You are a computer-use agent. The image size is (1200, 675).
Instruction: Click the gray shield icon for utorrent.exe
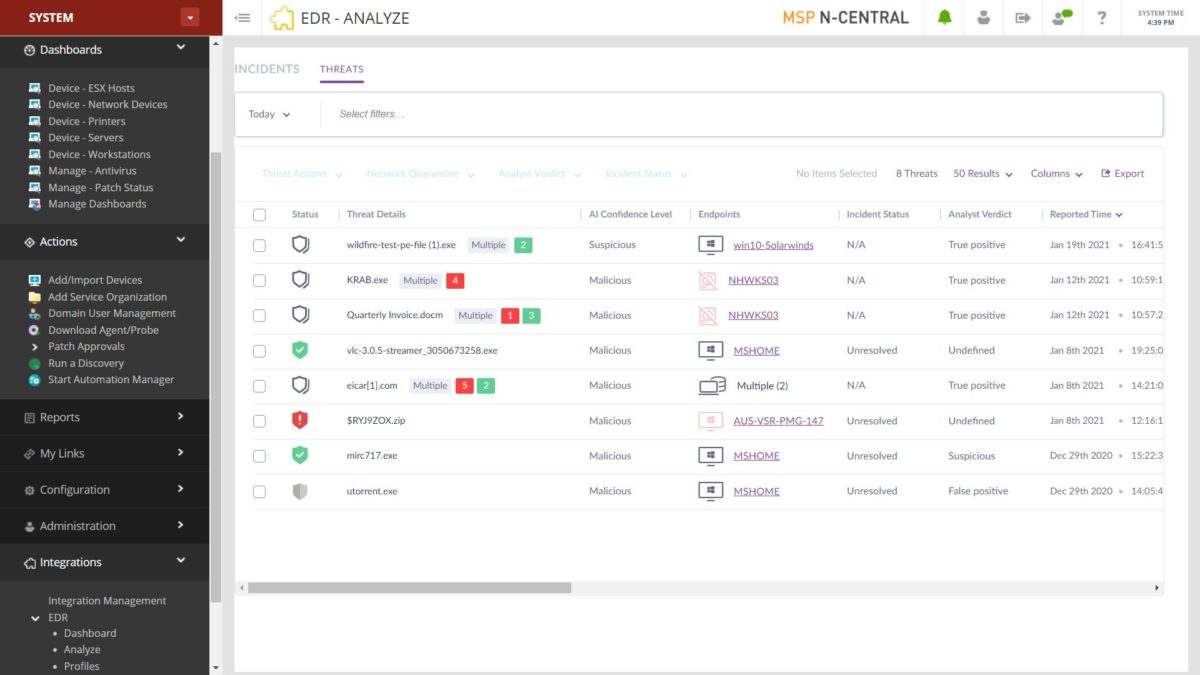[x=300, y=491]
